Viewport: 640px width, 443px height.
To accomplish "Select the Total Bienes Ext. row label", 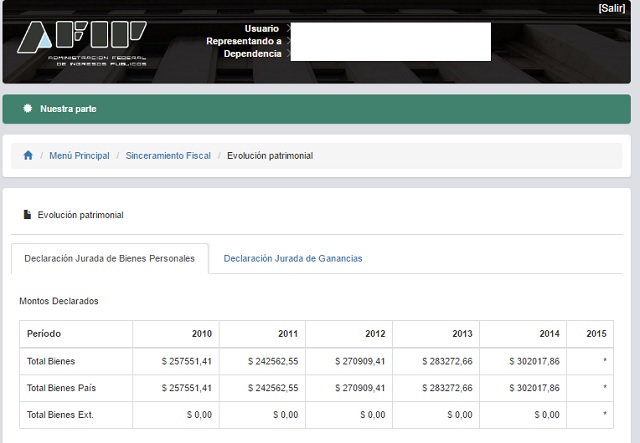I will pyautogui.click(x=60, y=414).
